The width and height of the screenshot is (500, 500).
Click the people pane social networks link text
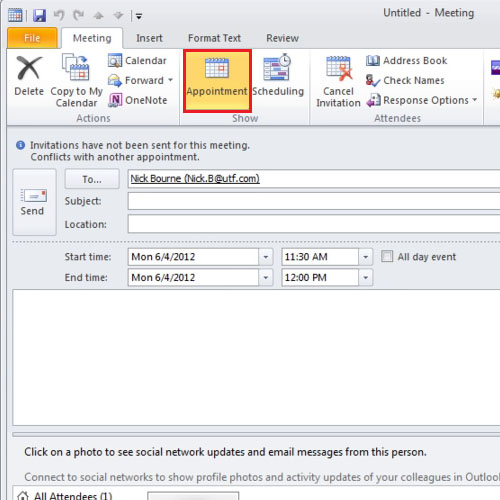pos(262,477)
